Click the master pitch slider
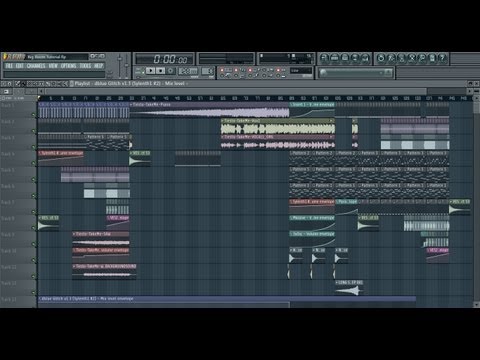Viewport: 480px width, 360px height. [127, 65]
